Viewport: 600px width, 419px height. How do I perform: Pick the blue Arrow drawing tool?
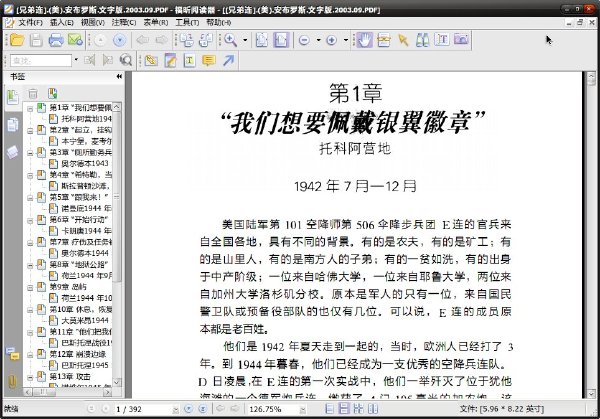tap(228, 60)
